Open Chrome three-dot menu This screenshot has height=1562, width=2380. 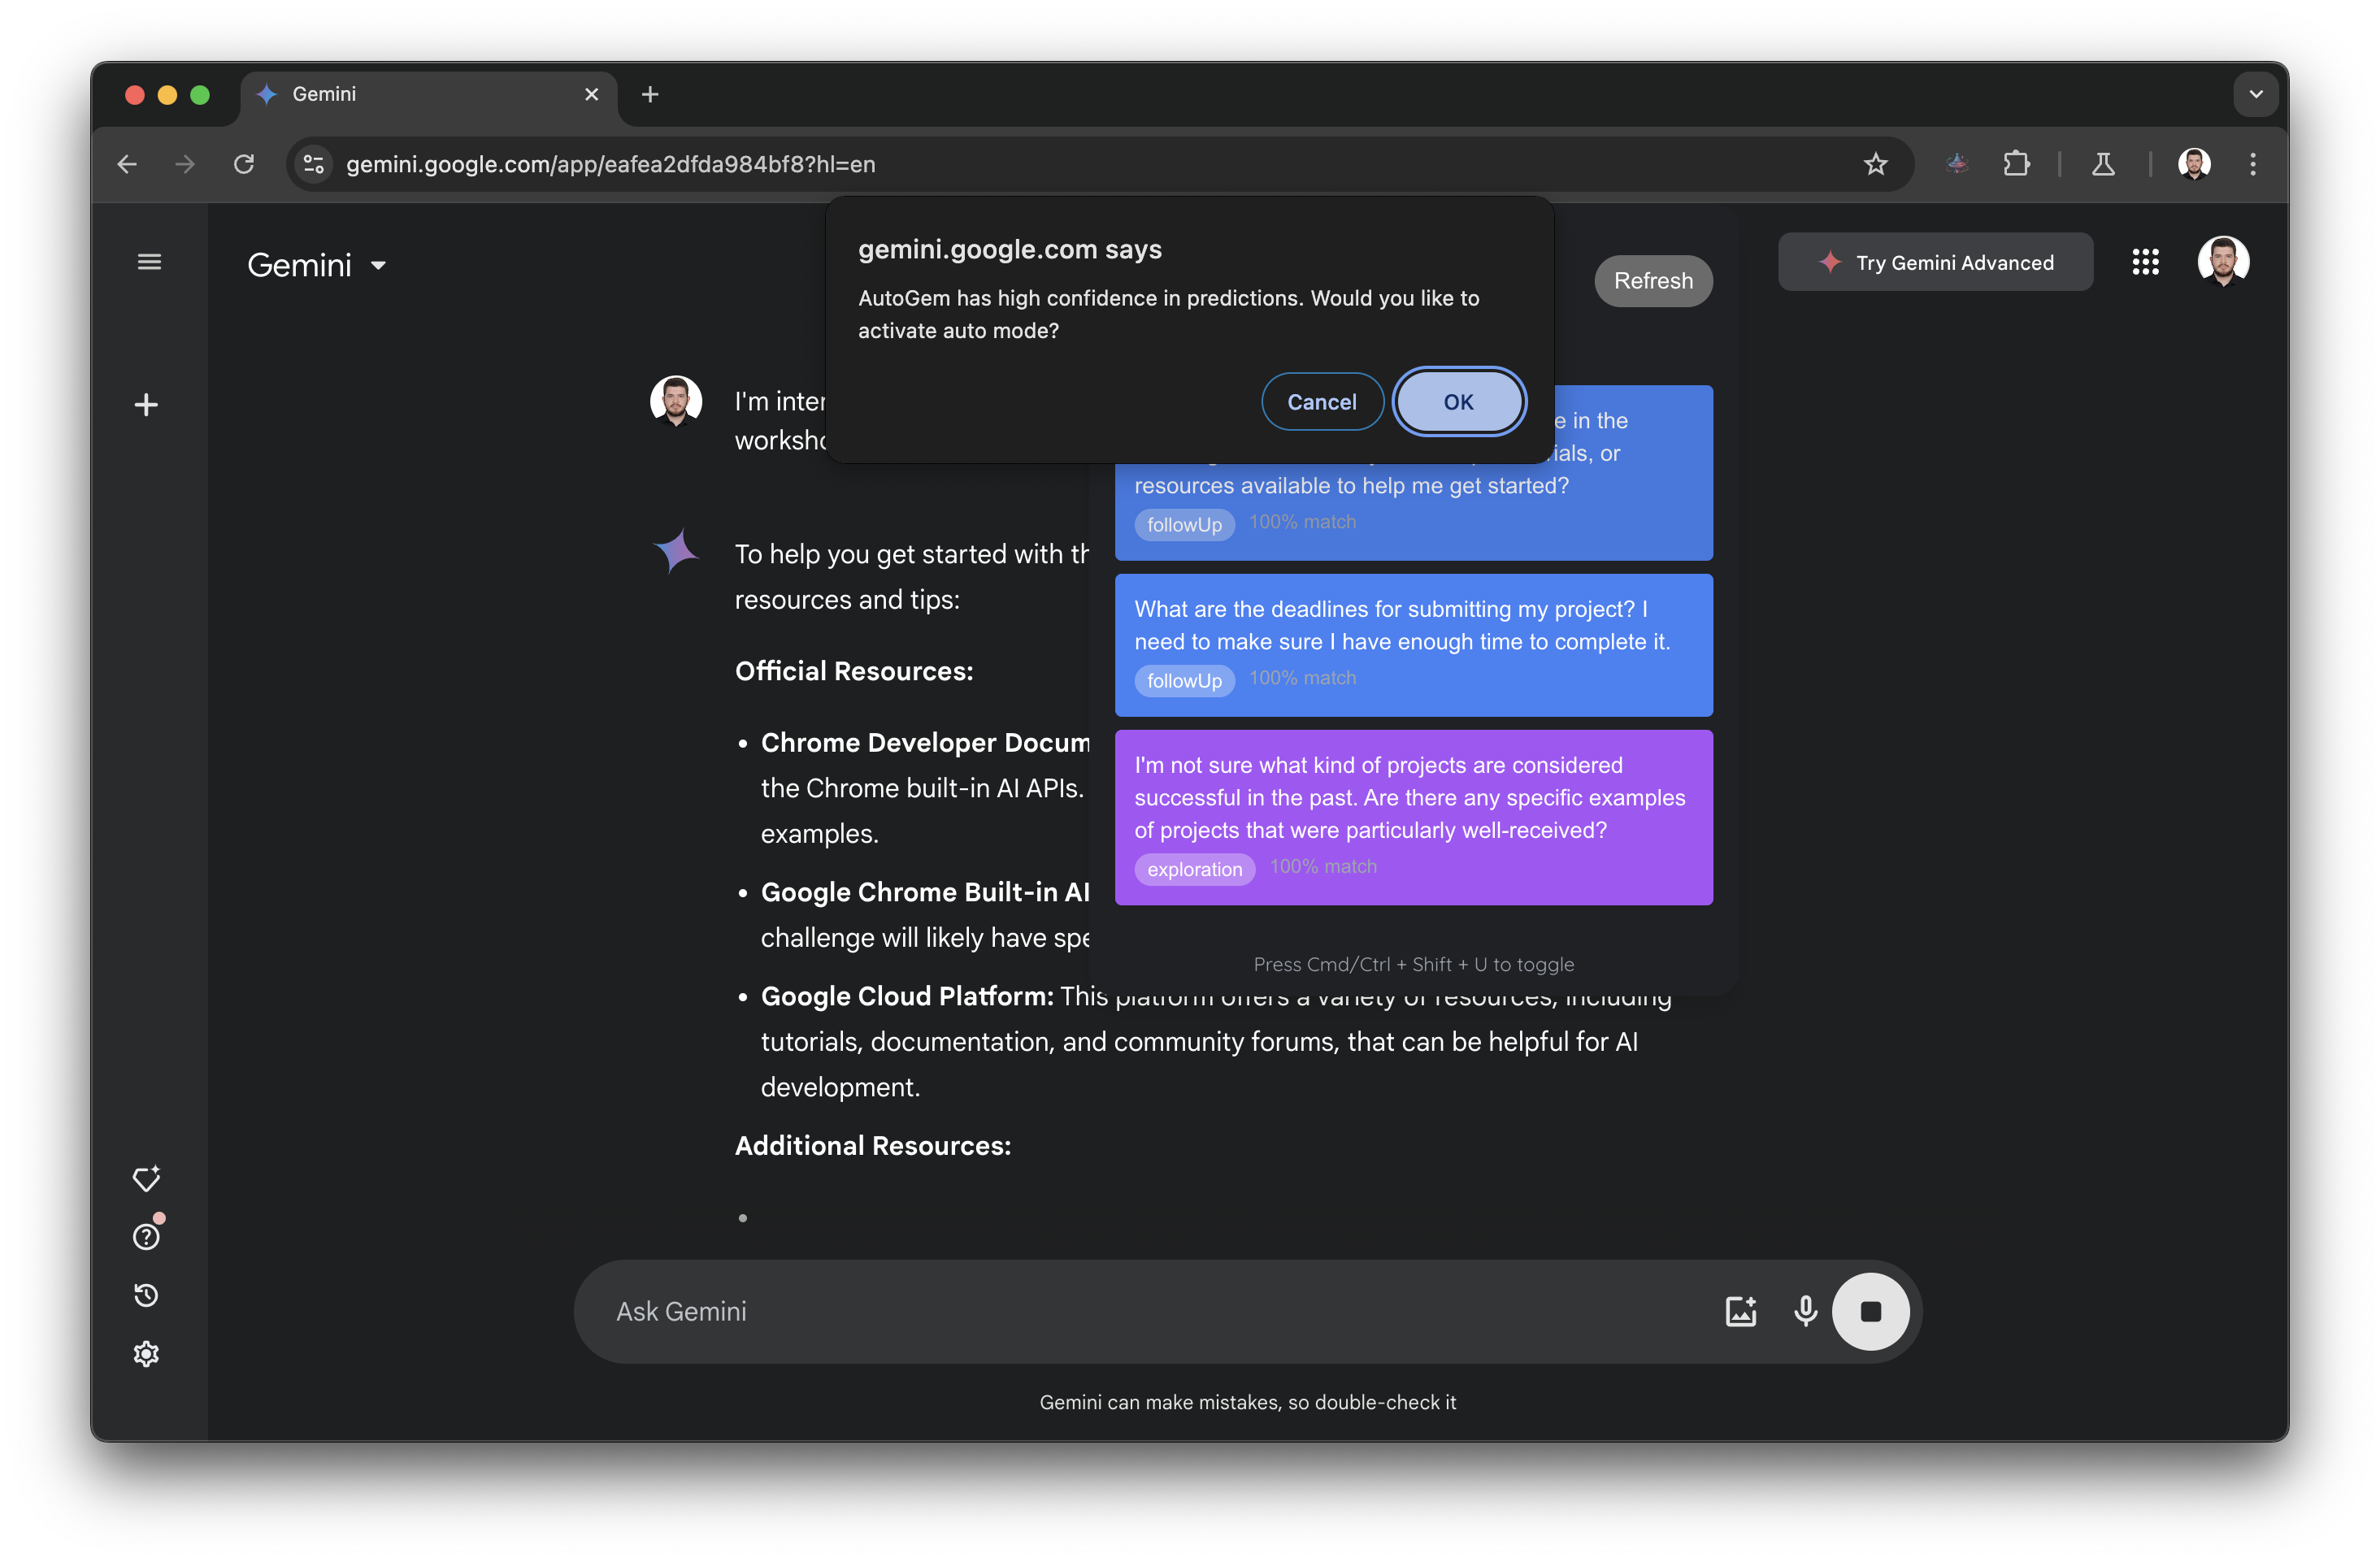click(x=2252, y=164)
